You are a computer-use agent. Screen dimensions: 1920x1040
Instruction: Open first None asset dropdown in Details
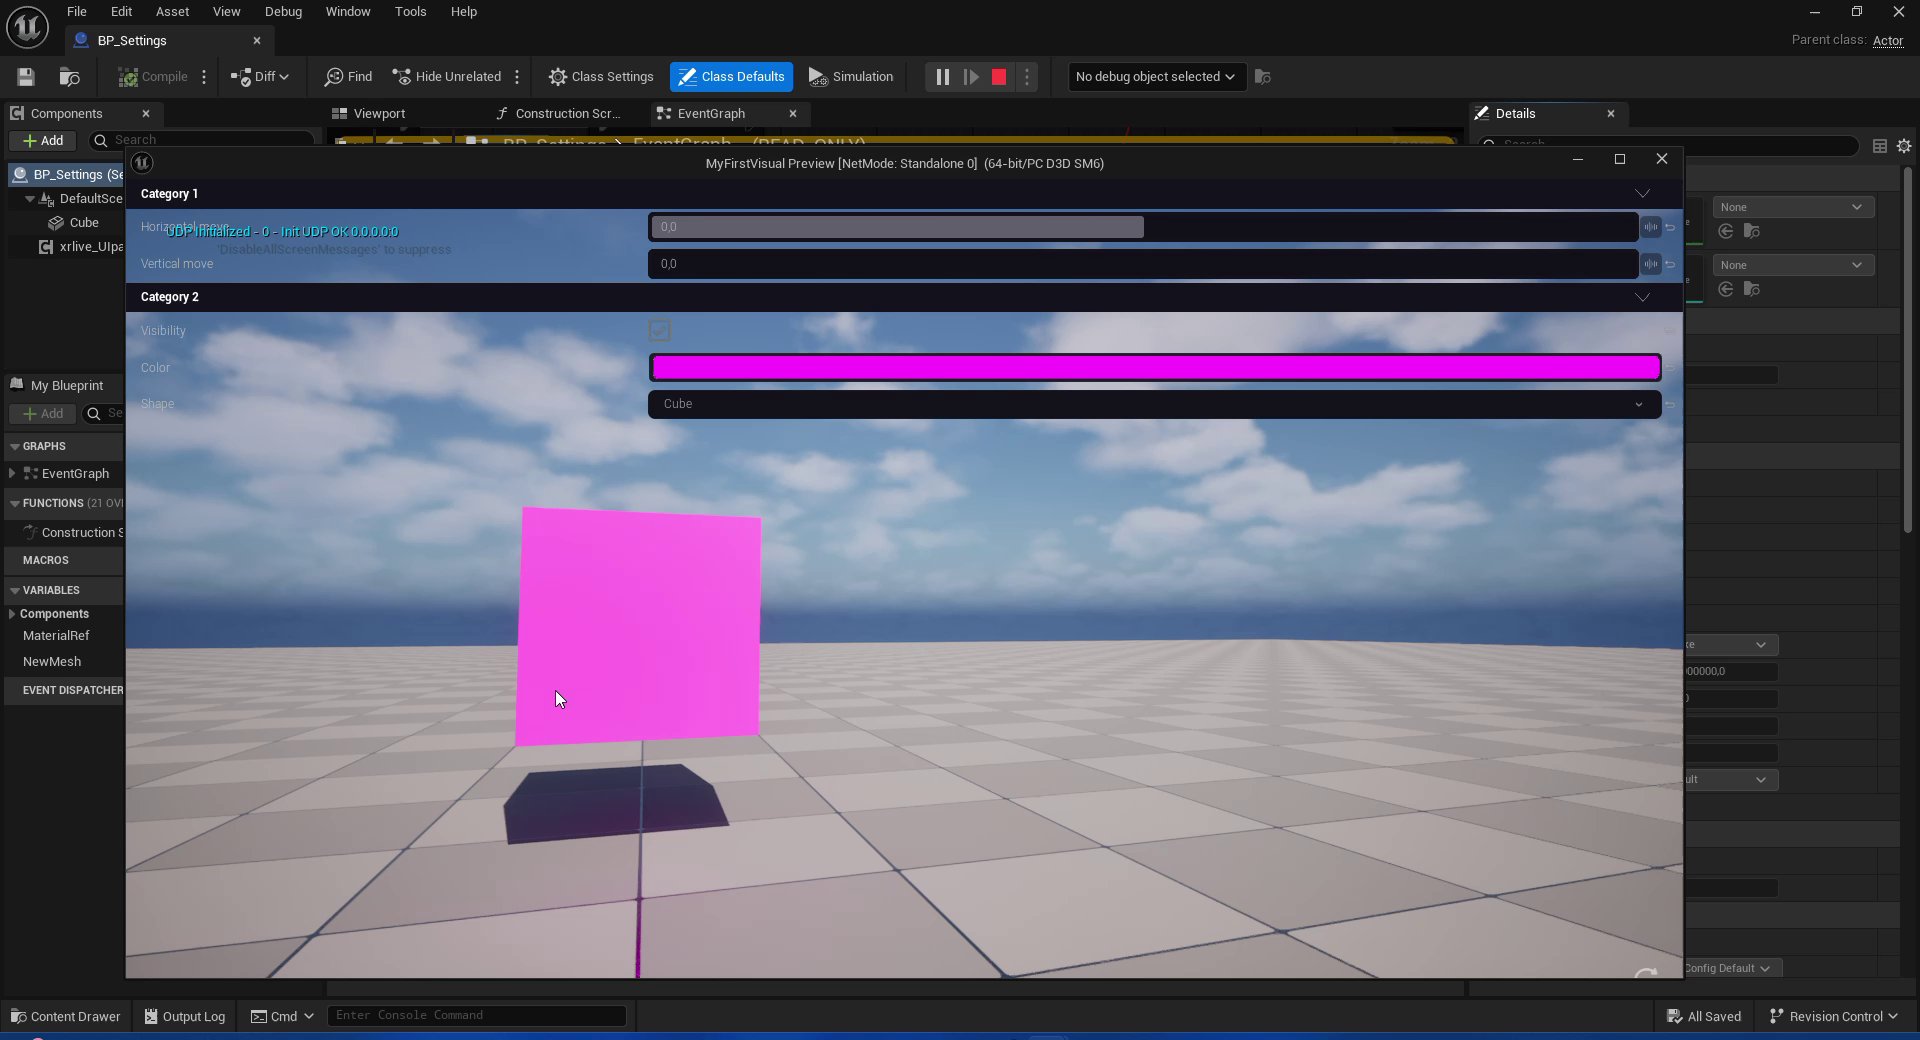pyautogui.click(x=1794, y=208)
